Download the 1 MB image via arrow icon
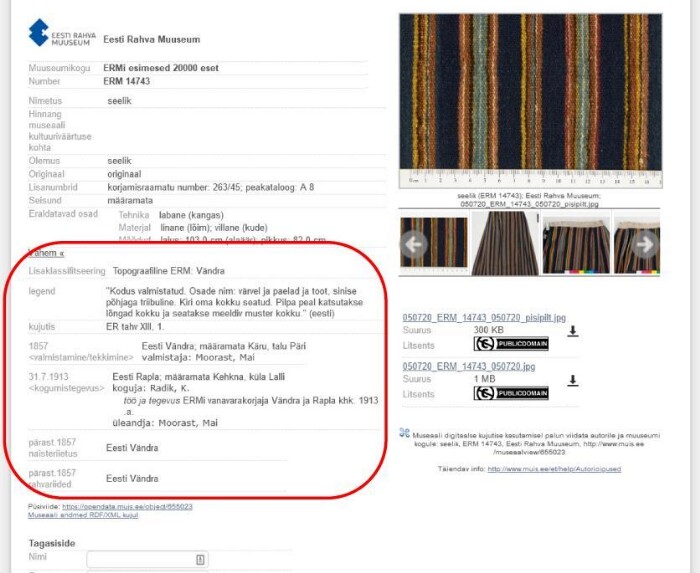 tap(573, 380)
